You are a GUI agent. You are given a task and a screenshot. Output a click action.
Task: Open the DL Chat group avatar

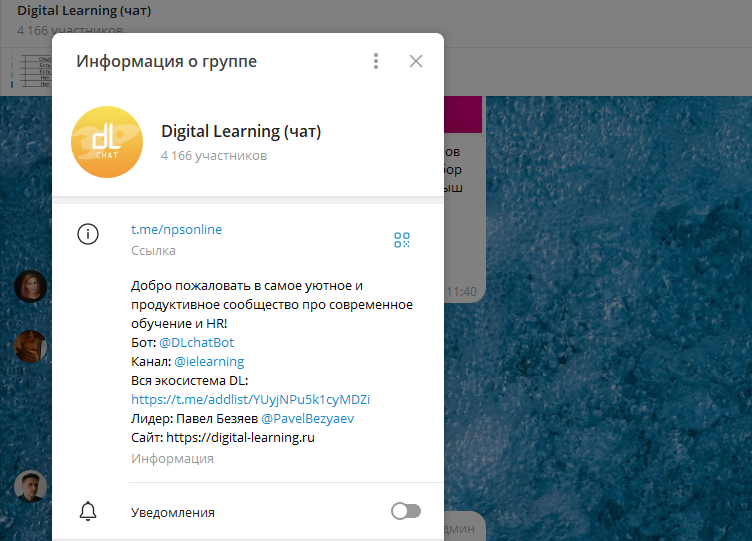coord(107,142)
